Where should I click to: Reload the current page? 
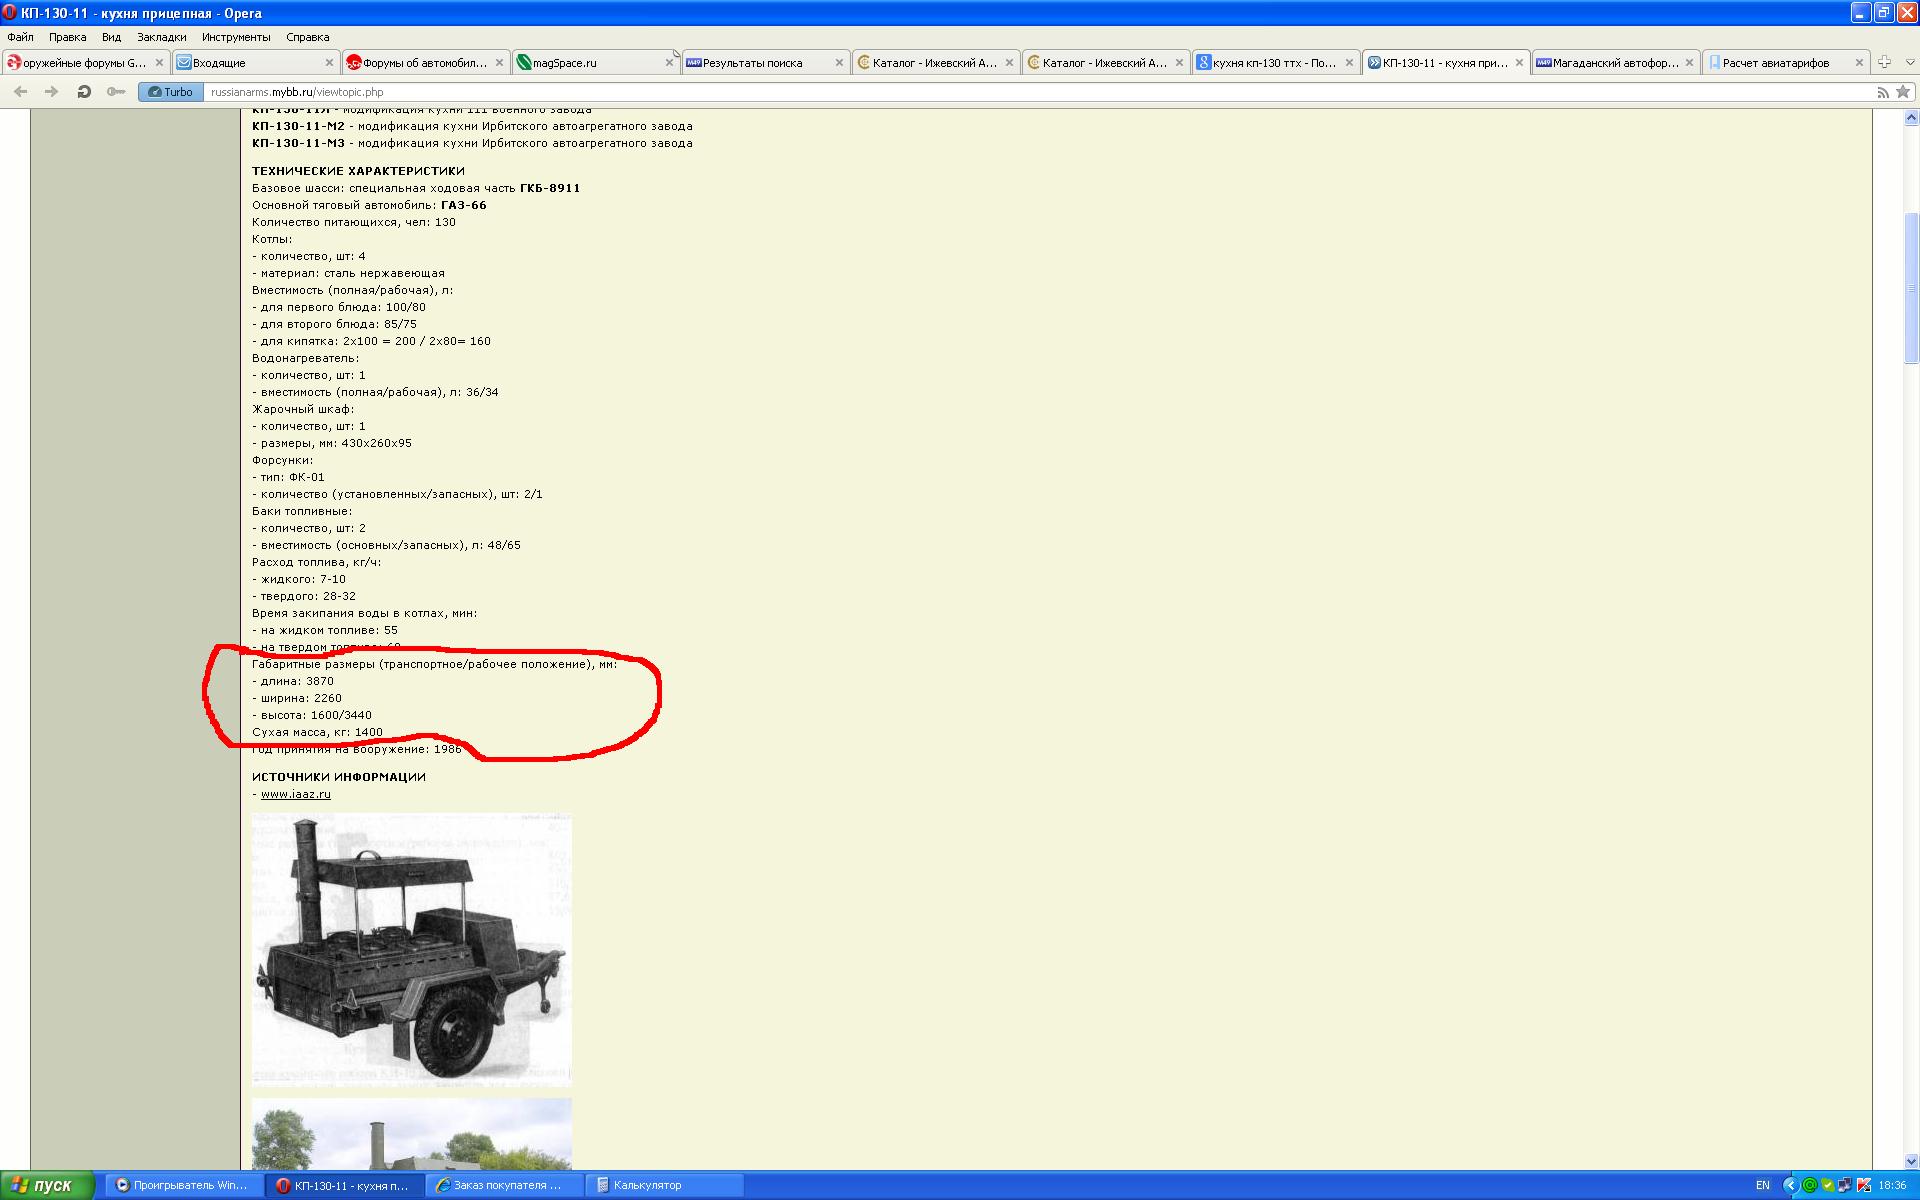pos(84,92)
